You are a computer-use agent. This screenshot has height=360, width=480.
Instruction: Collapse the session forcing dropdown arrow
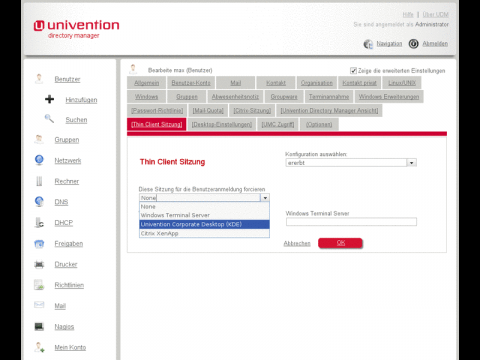[265, 198]
